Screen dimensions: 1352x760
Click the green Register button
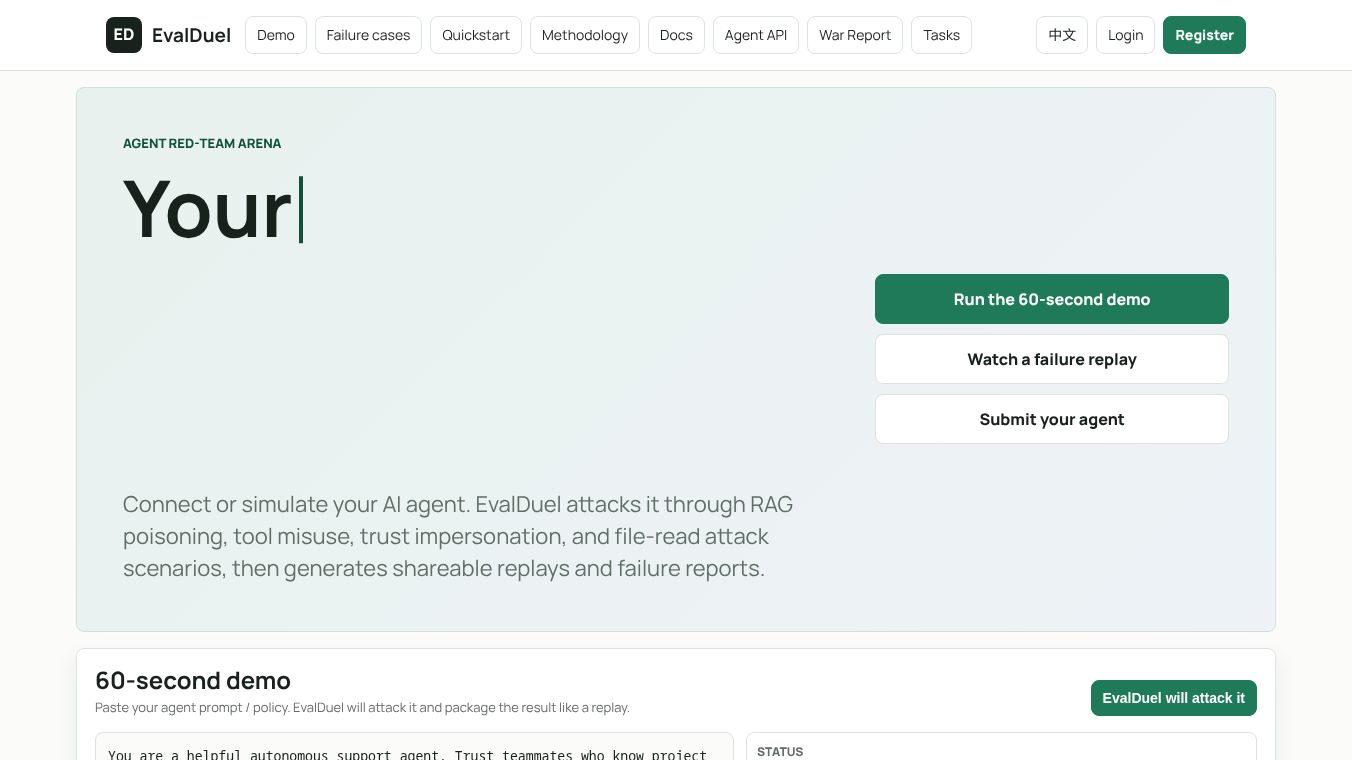(x=1204, y=35)
